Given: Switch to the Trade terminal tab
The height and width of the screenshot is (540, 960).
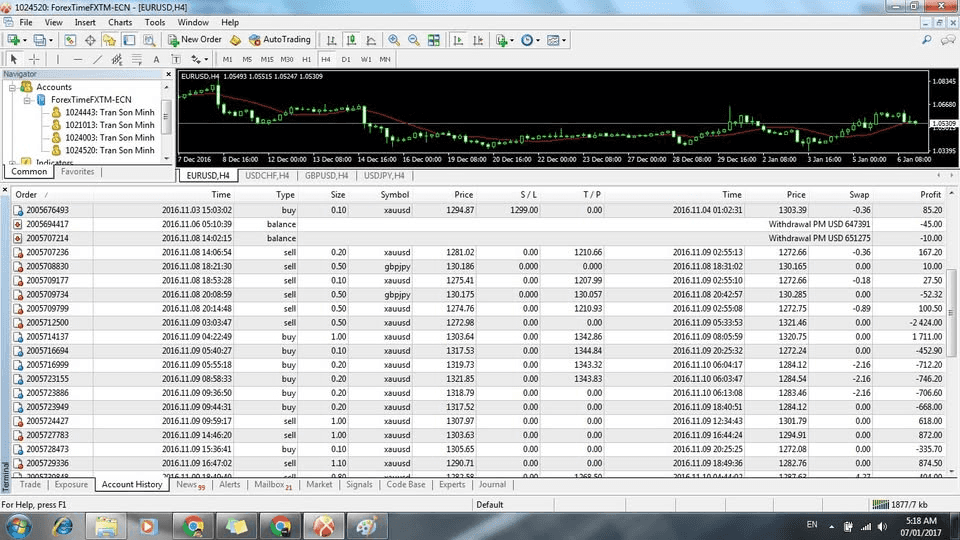Looking at the screenshot, I should click(30, 484).
